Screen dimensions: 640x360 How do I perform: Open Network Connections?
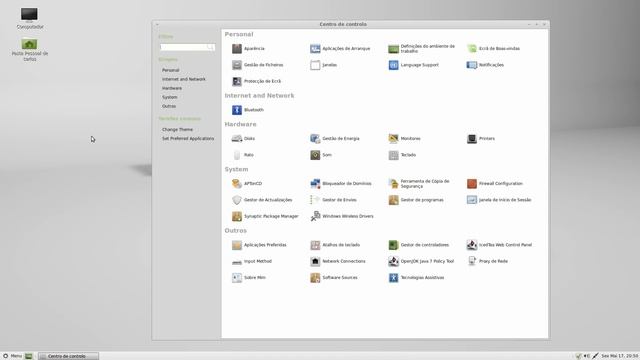338,261
